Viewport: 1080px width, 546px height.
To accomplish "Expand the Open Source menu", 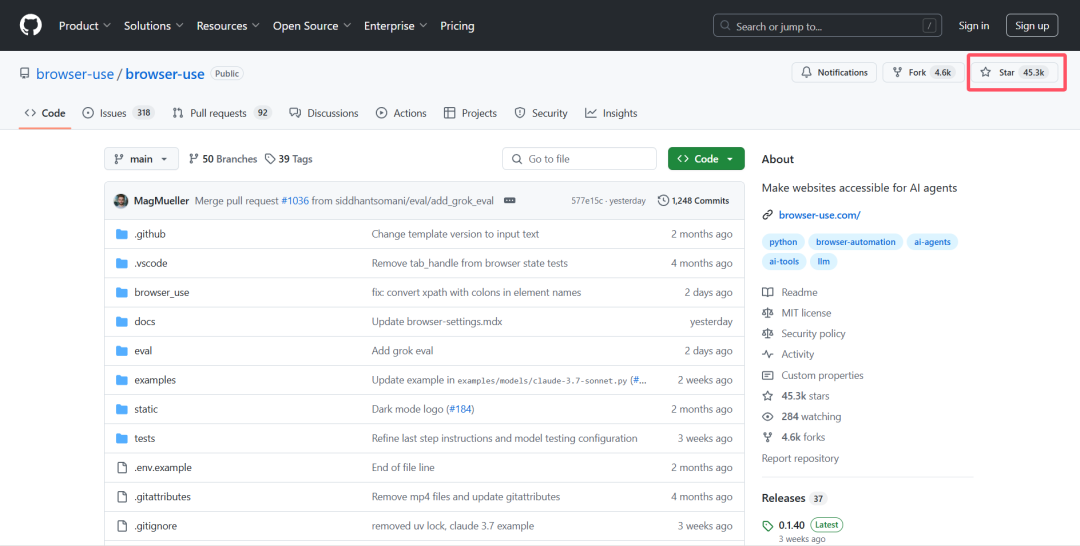I will (x=312, y=25).
